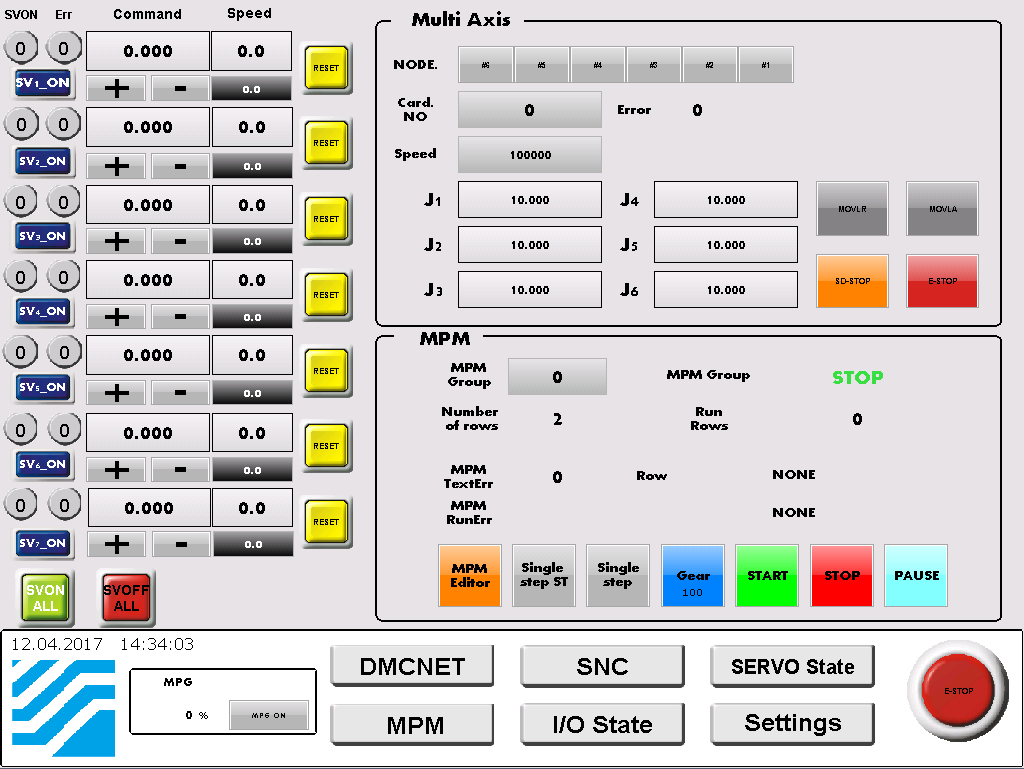This screenshot has height=769, width=1024.
Task: Toggle the SV1_ON servo switch
Action: coord(42,83)
